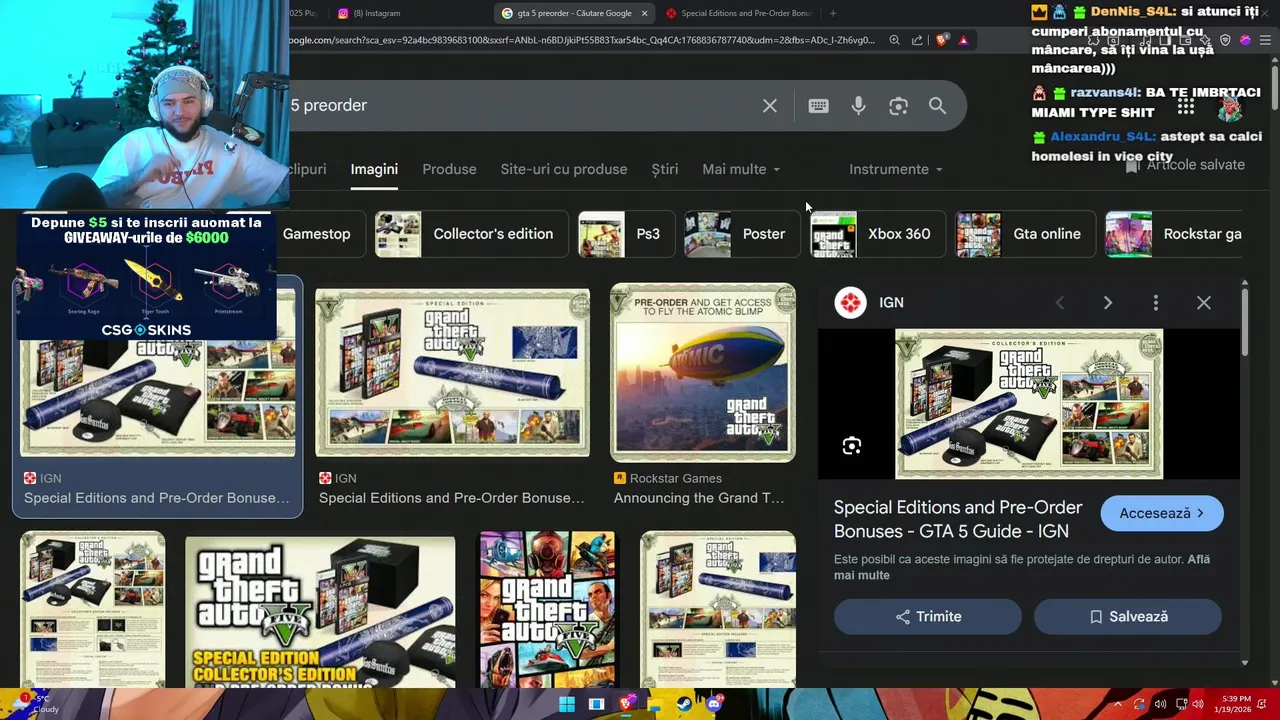Open taskbar clock showing 5:39 PM
This screenshot has width=1280, height=720.
1235,704
